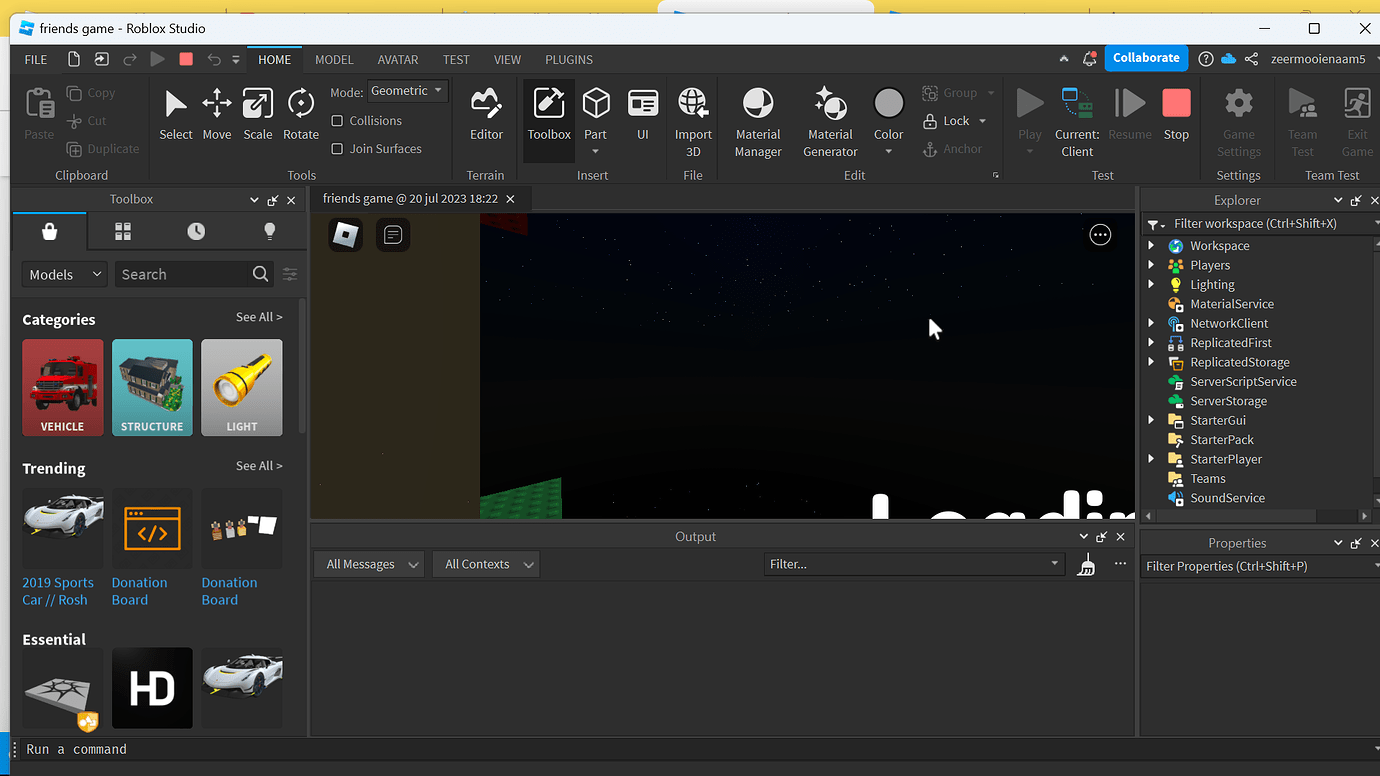Open the Material Manager

click(x=757, y=118)
